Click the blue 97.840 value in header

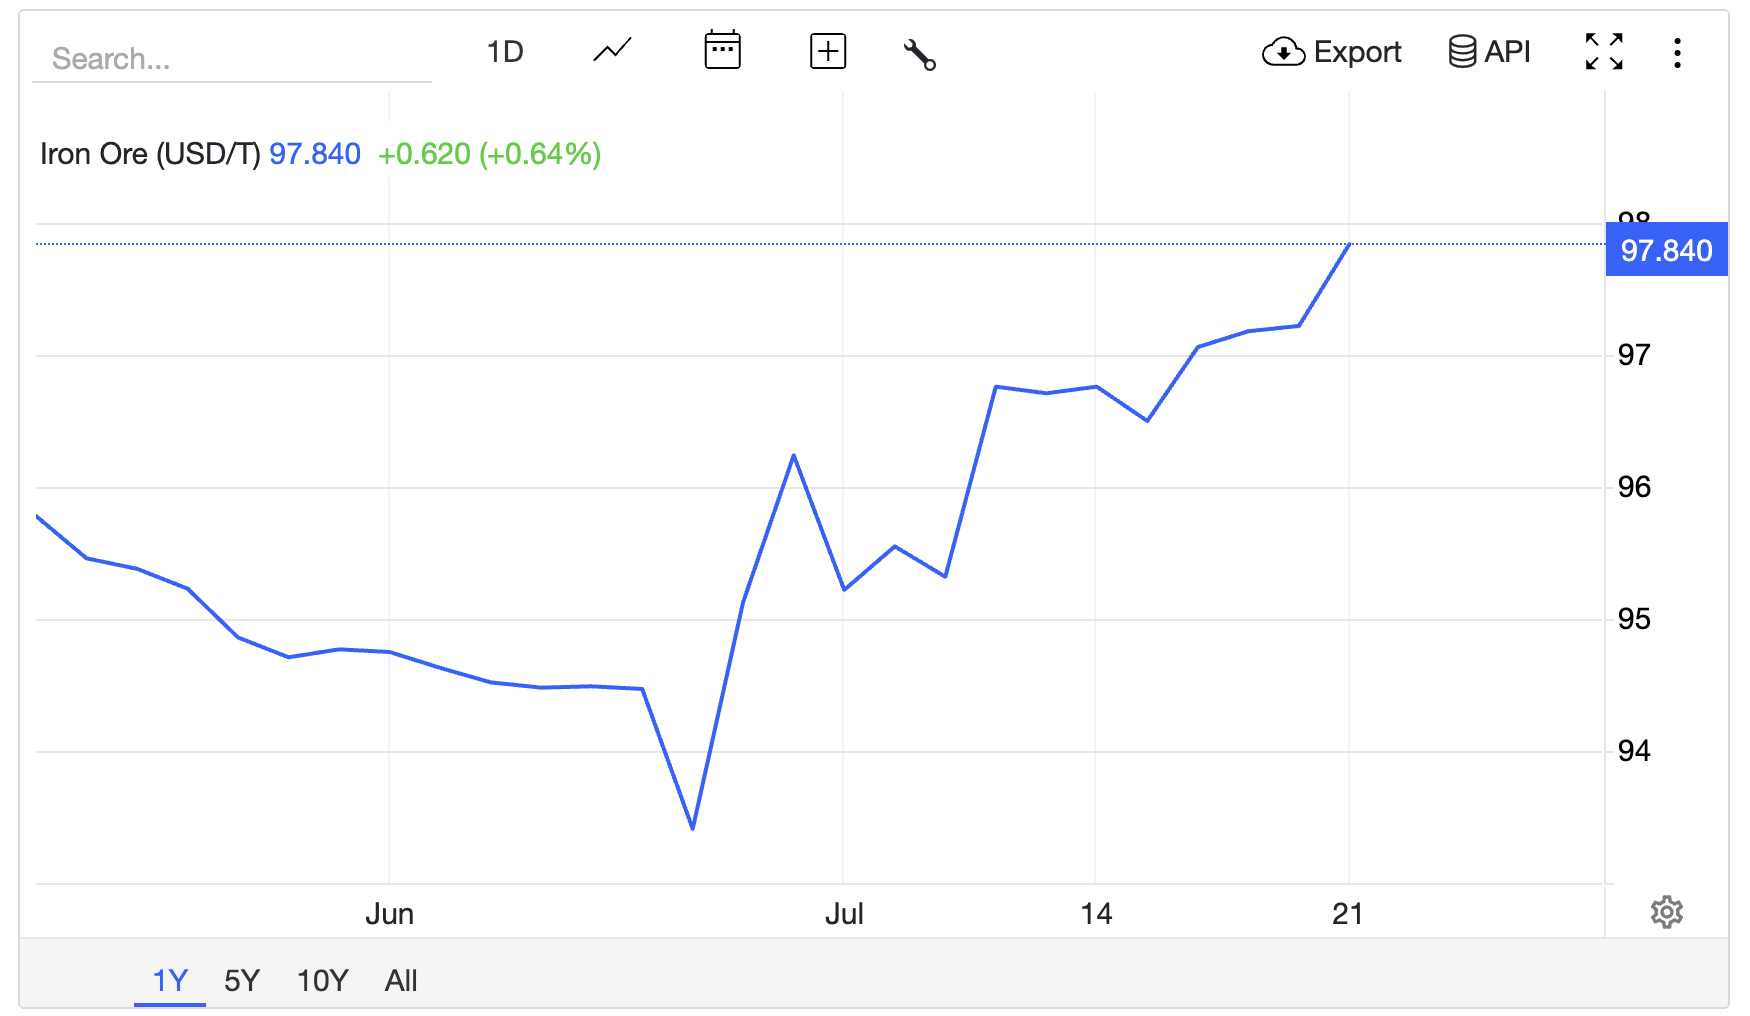click(x=315, y=154)
